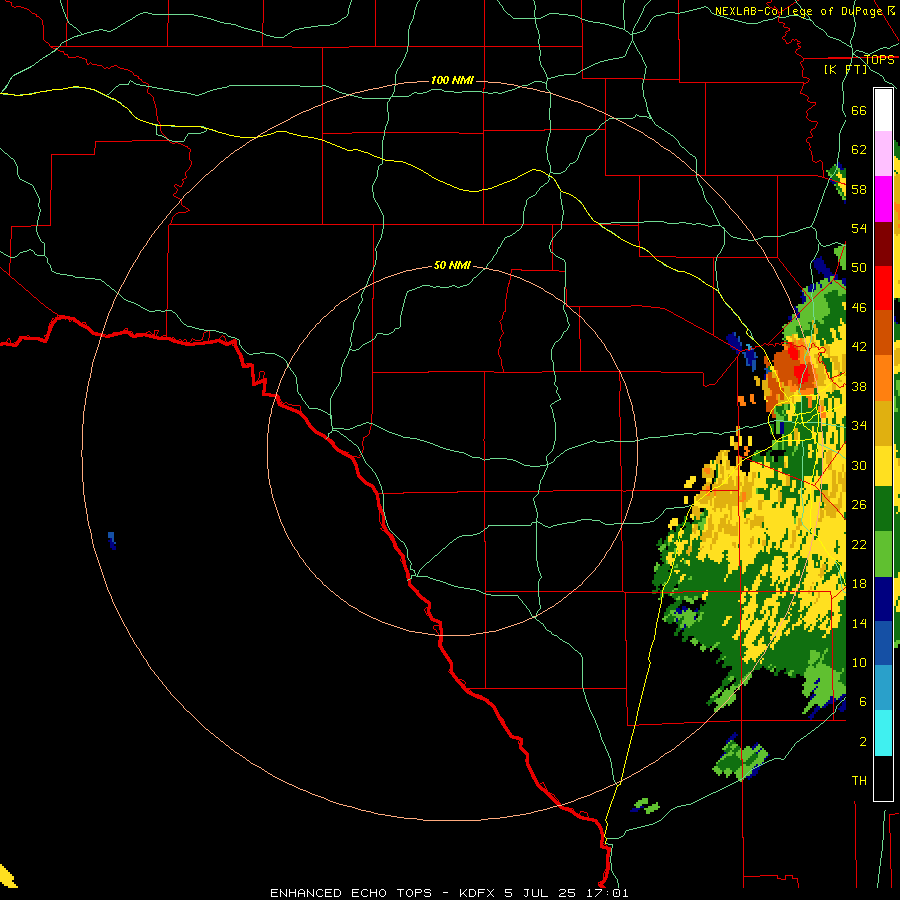Click the green echo cluster below the main storm

point(741,760)
